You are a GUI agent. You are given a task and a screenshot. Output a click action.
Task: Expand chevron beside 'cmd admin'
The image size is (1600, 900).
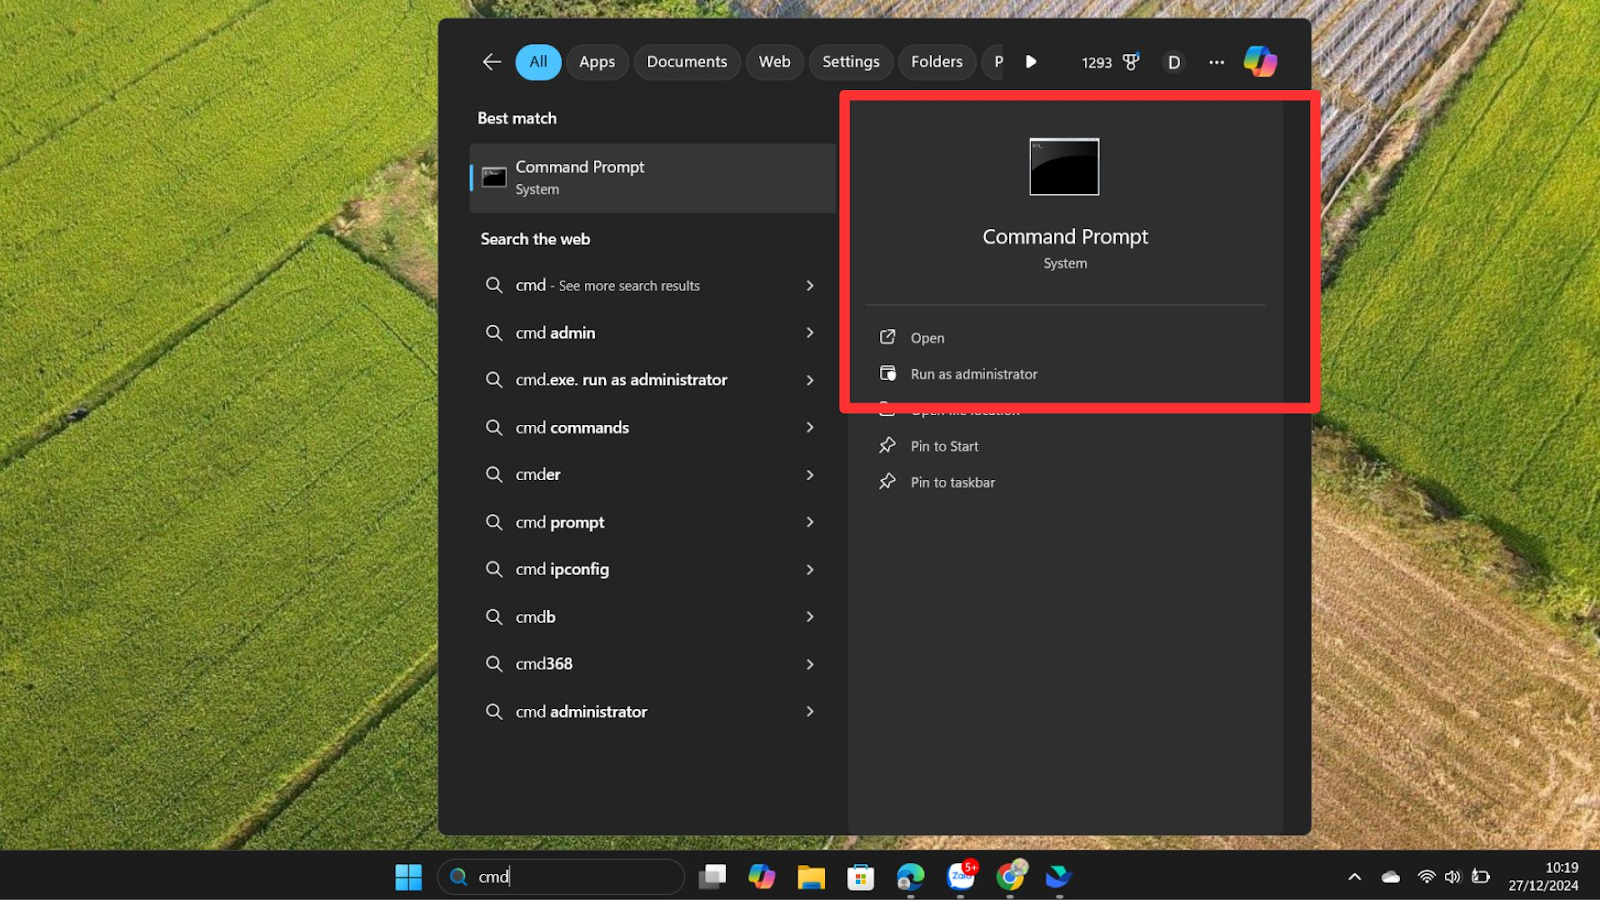click(810, 333)
